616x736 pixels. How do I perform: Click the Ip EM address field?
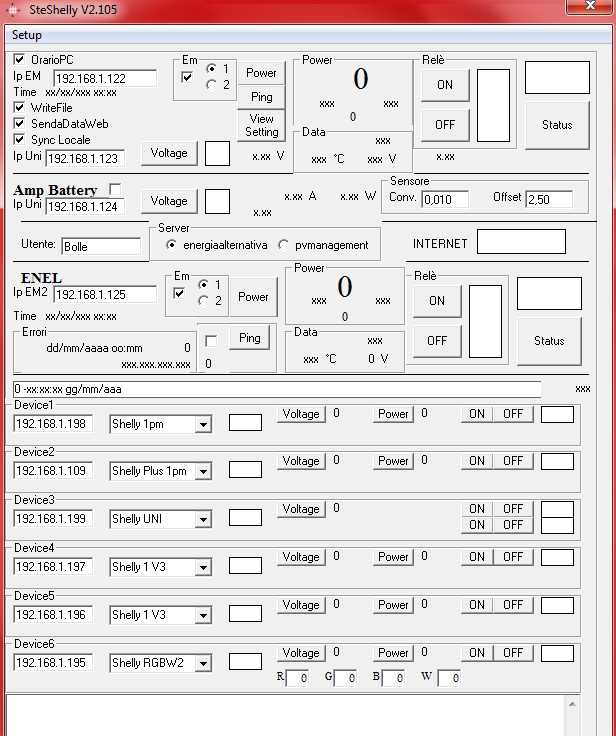[x=105, y=78]
